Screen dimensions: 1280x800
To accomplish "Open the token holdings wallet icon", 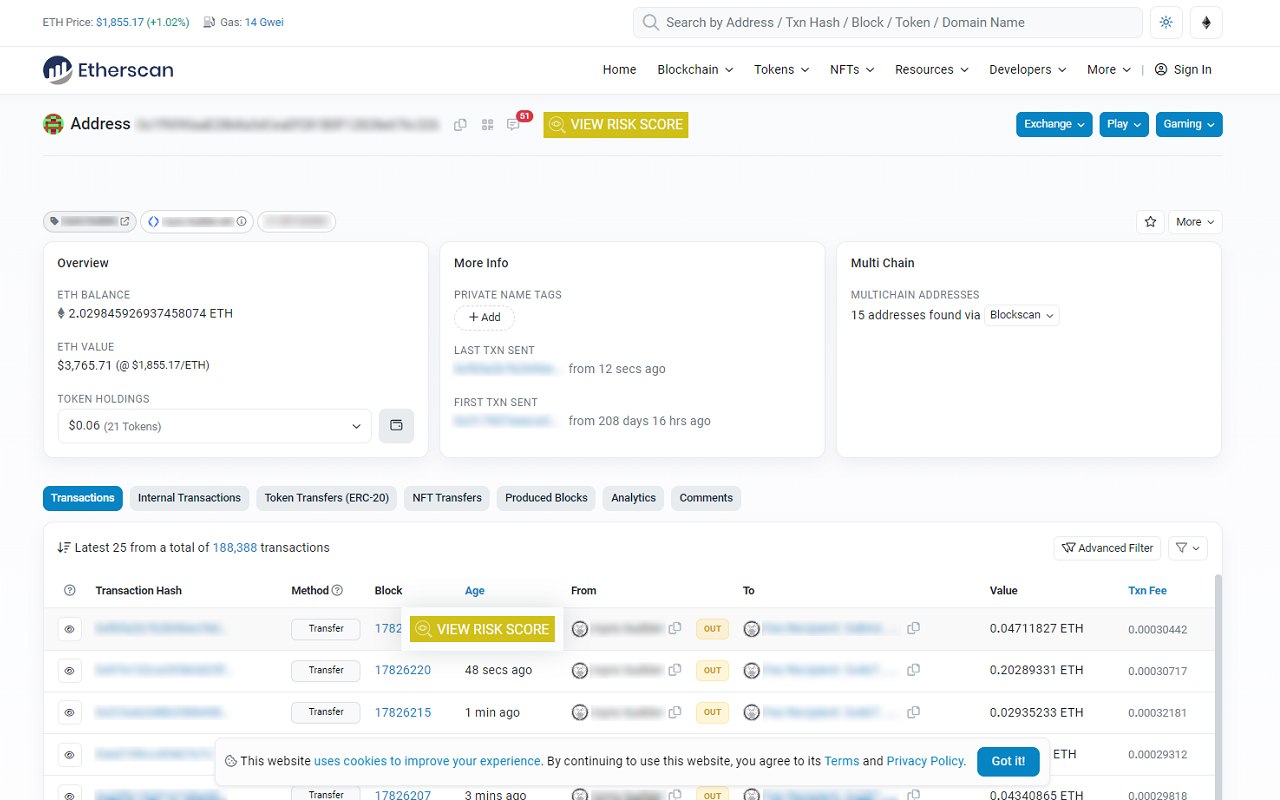I will [396, 426].
